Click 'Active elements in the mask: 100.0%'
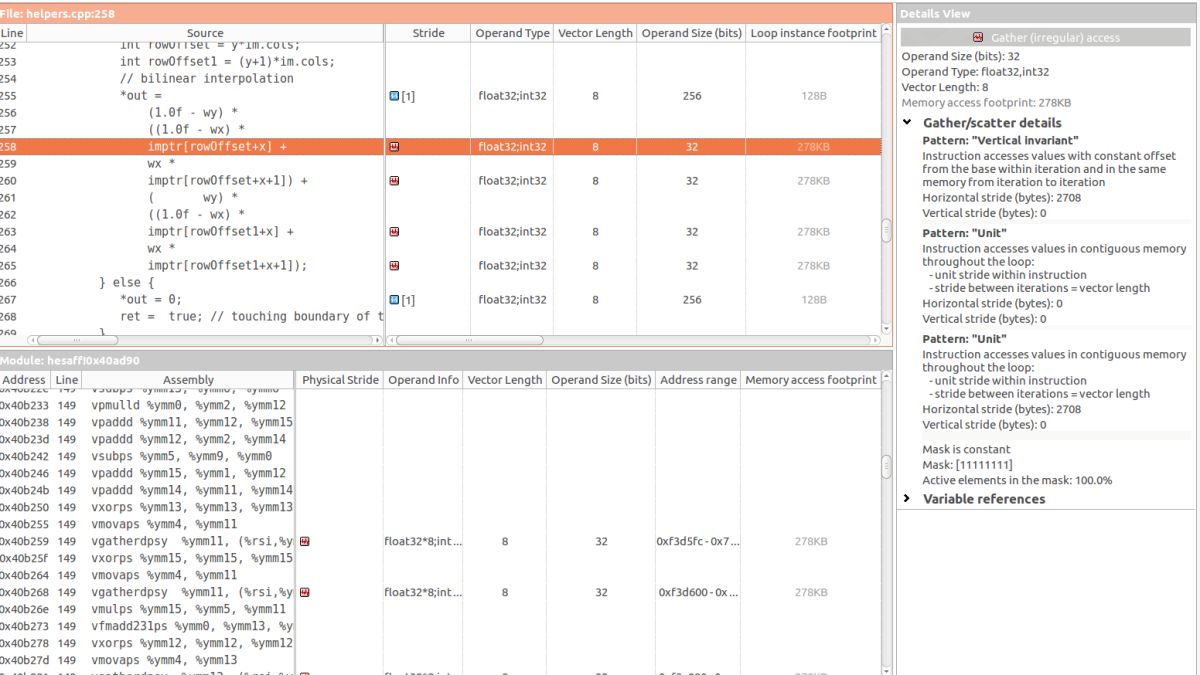 [x=1017, y=480]
